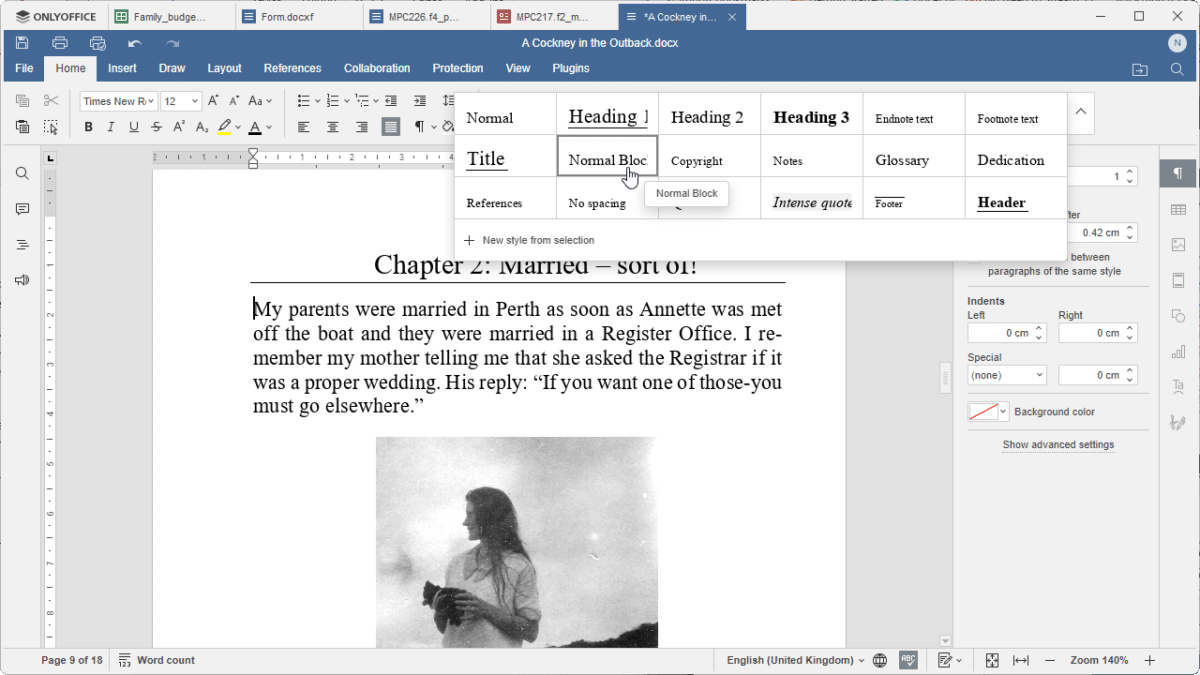Screen dimensions: 1200x675
Task: Open Text Art settings panel
Action: point(1178,385)
